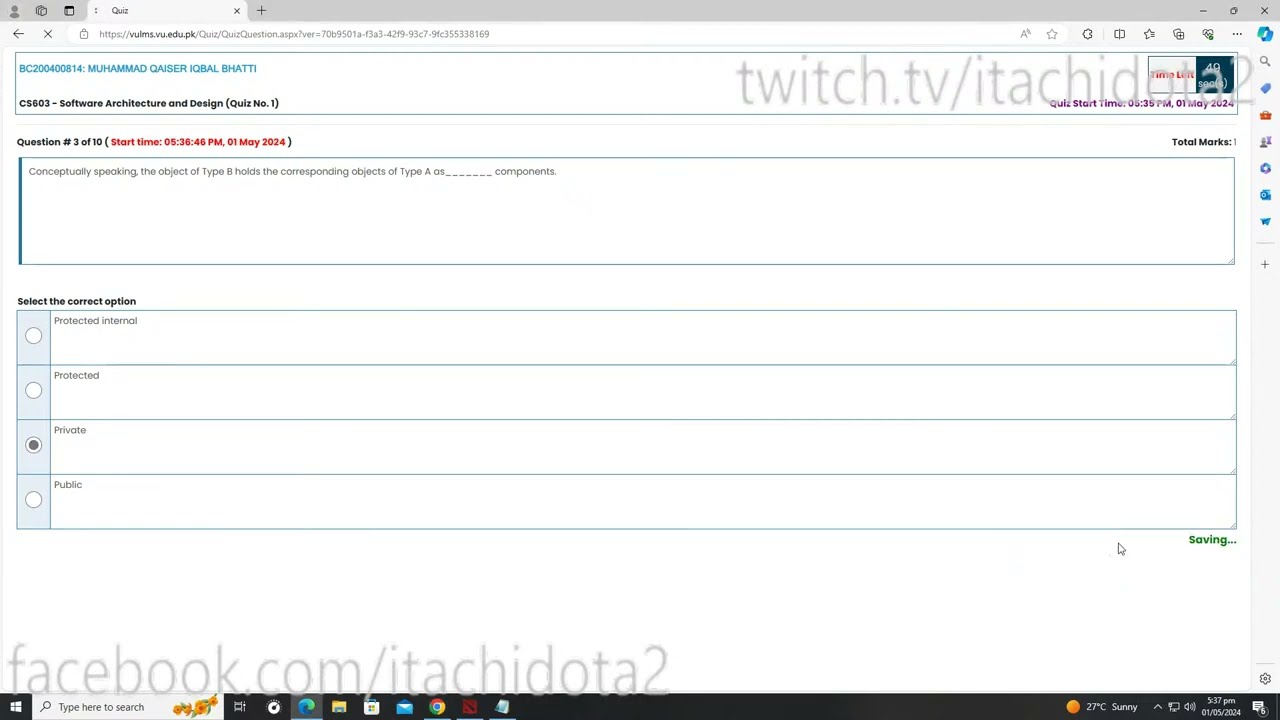Go back to the previous page
1280x720 pixels.
click(x=18, y=34)
